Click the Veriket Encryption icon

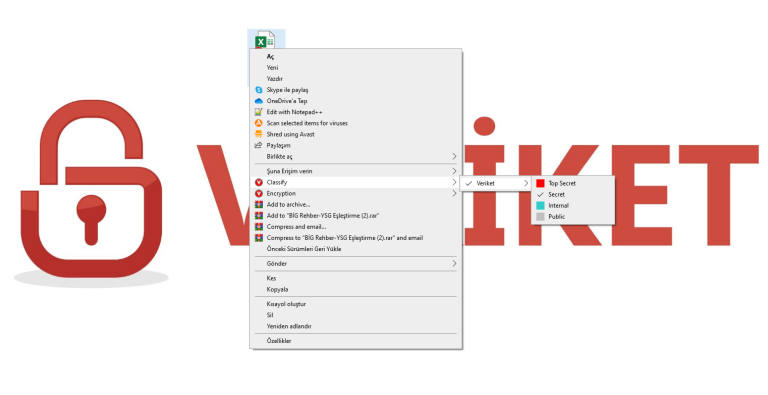259,194
